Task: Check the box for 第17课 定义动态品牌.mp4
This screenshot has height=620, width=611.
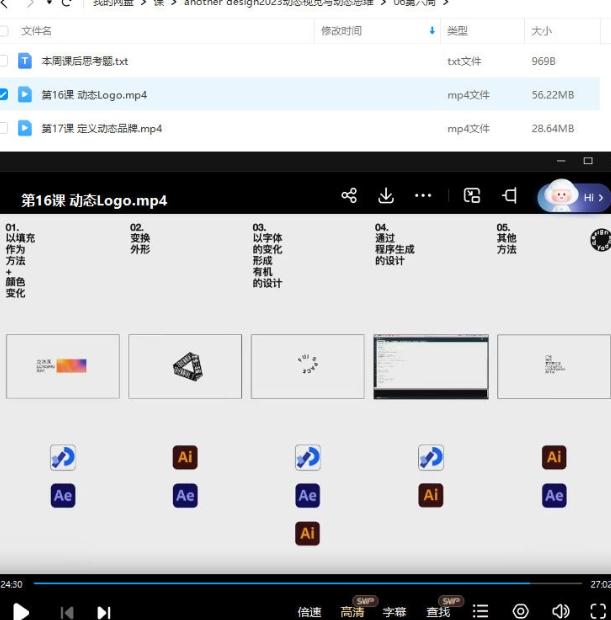Action: point(3,128)
